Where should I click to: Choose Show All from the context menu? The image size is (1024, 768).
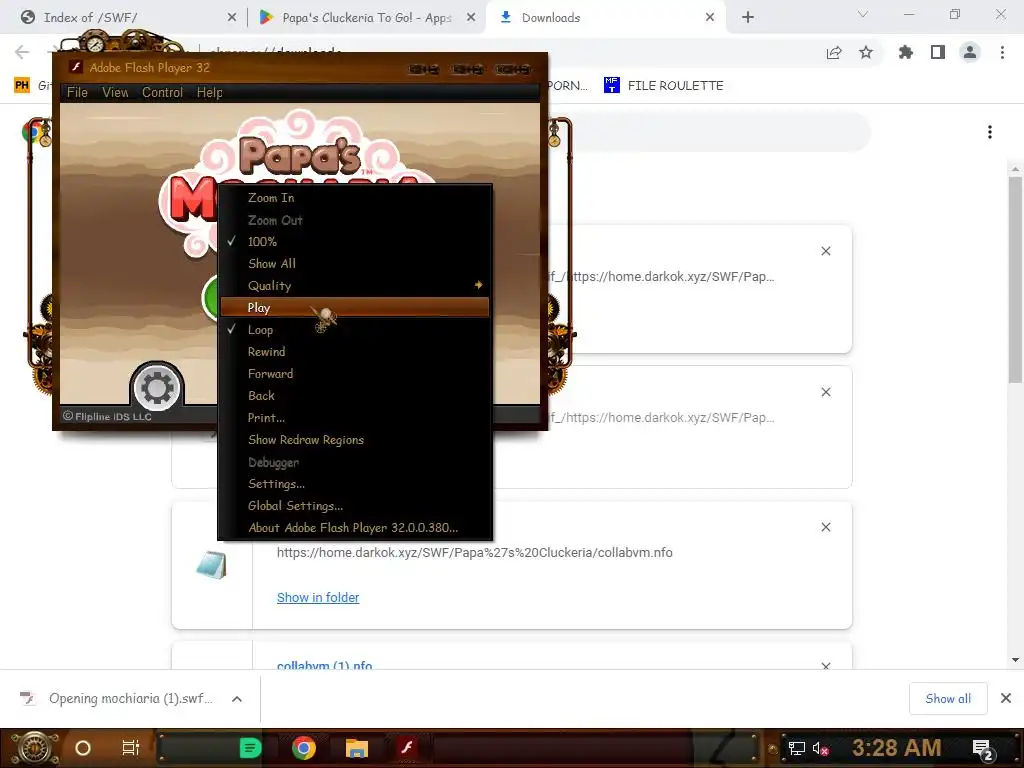click(355, 264)
